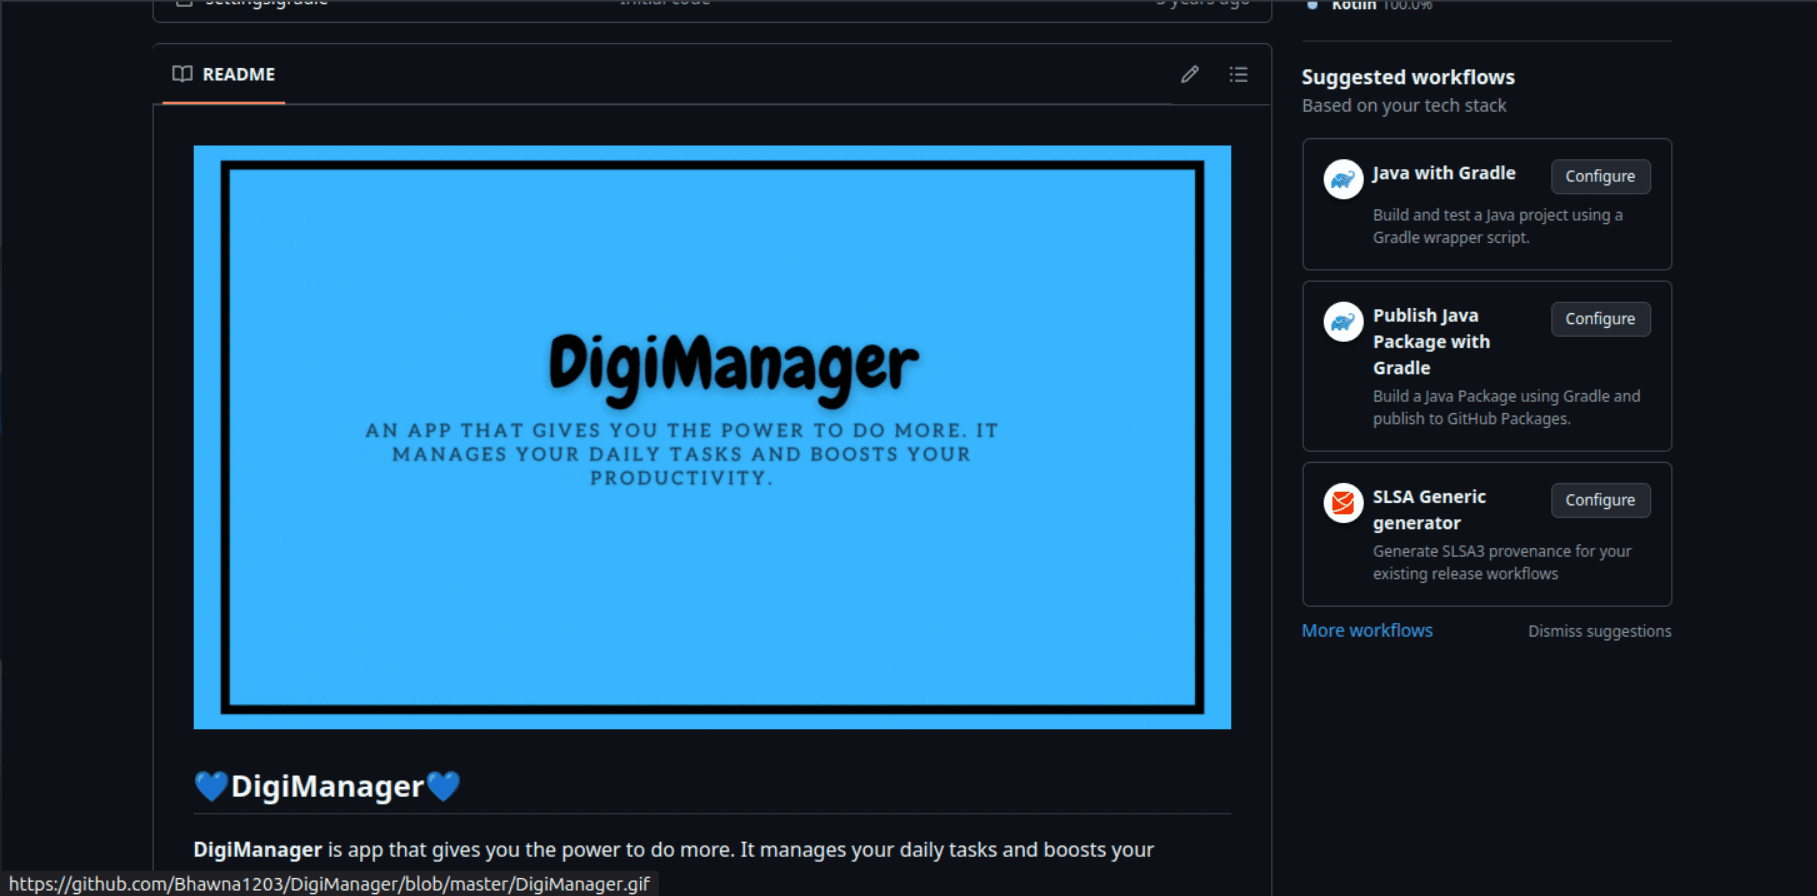
Task: Click the README book icon
Action: coord(182,74)
